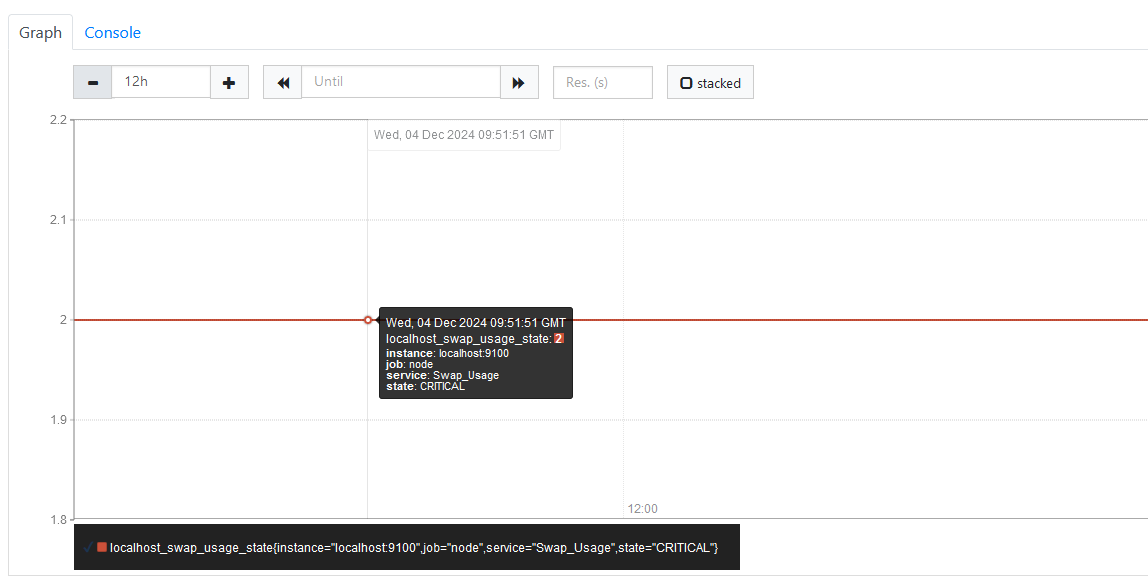
Task: Click the red legend color swatch
Action: (102, 547)
